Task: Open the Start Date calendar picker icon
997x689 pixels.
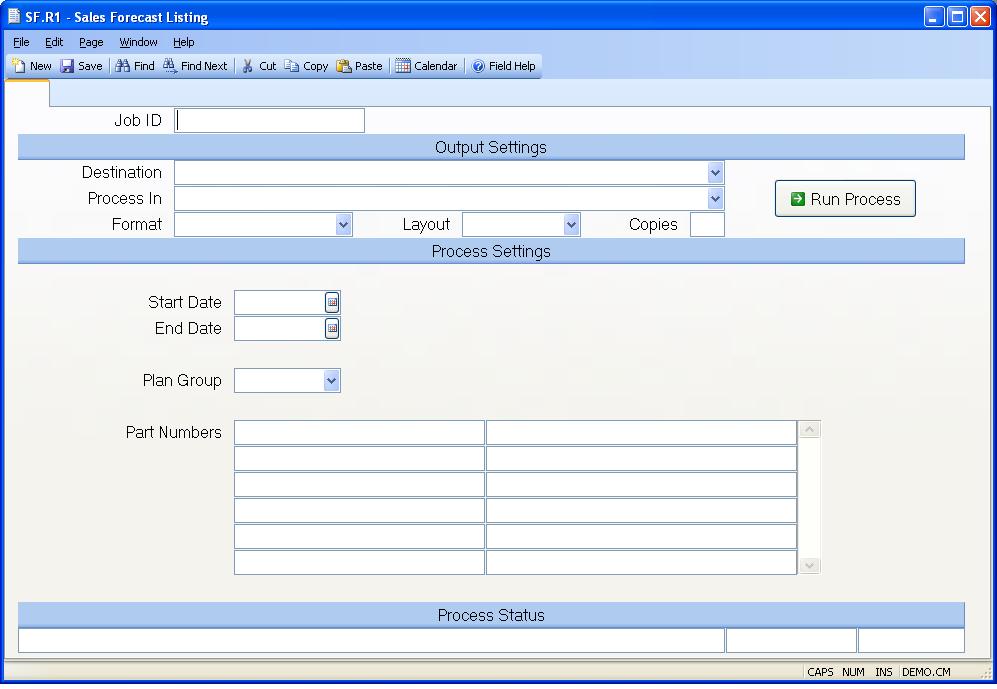Action: pyautogui.click(x=332, y=303)
